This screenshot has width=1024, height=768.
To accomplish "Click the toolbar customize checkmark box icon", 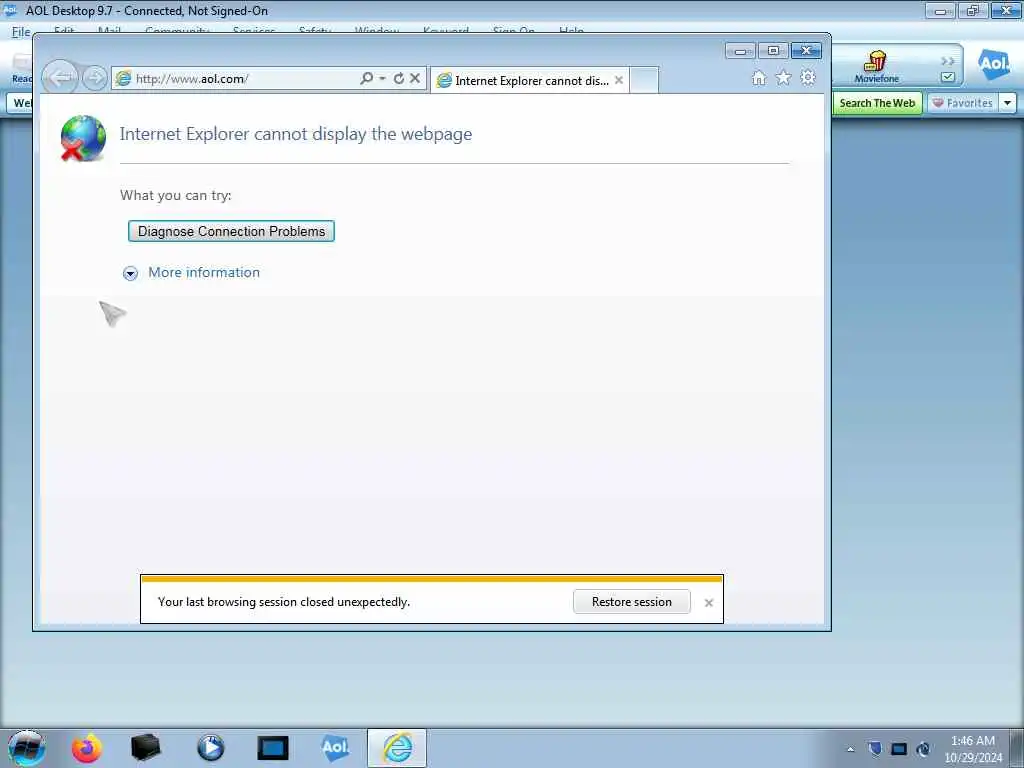I will pyautogui.click(x=948, y=77).
